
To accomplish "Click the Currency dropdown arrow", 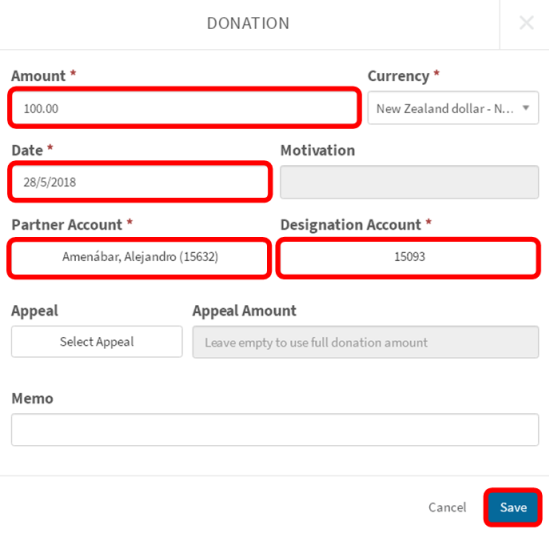I will [x=526, y=108].
